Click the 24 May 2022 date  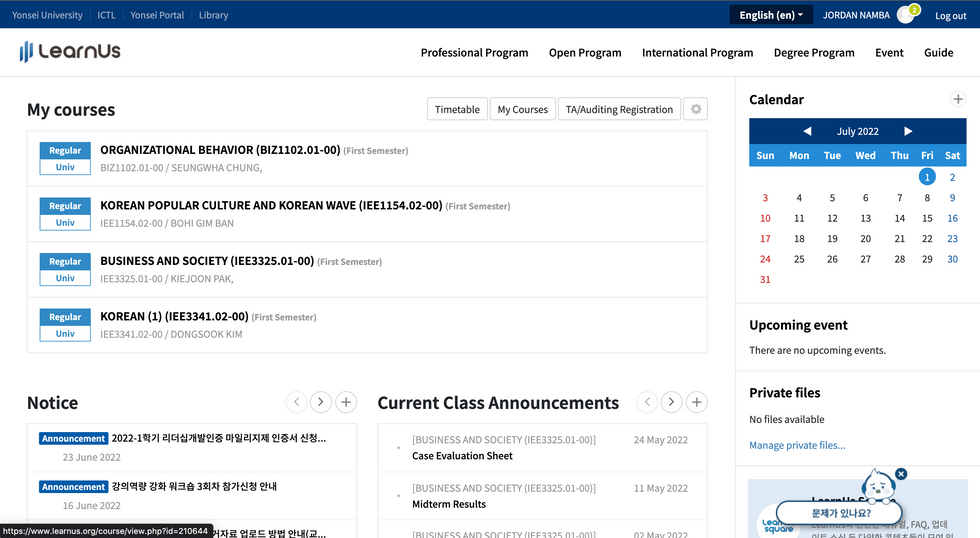coord(661,440)
